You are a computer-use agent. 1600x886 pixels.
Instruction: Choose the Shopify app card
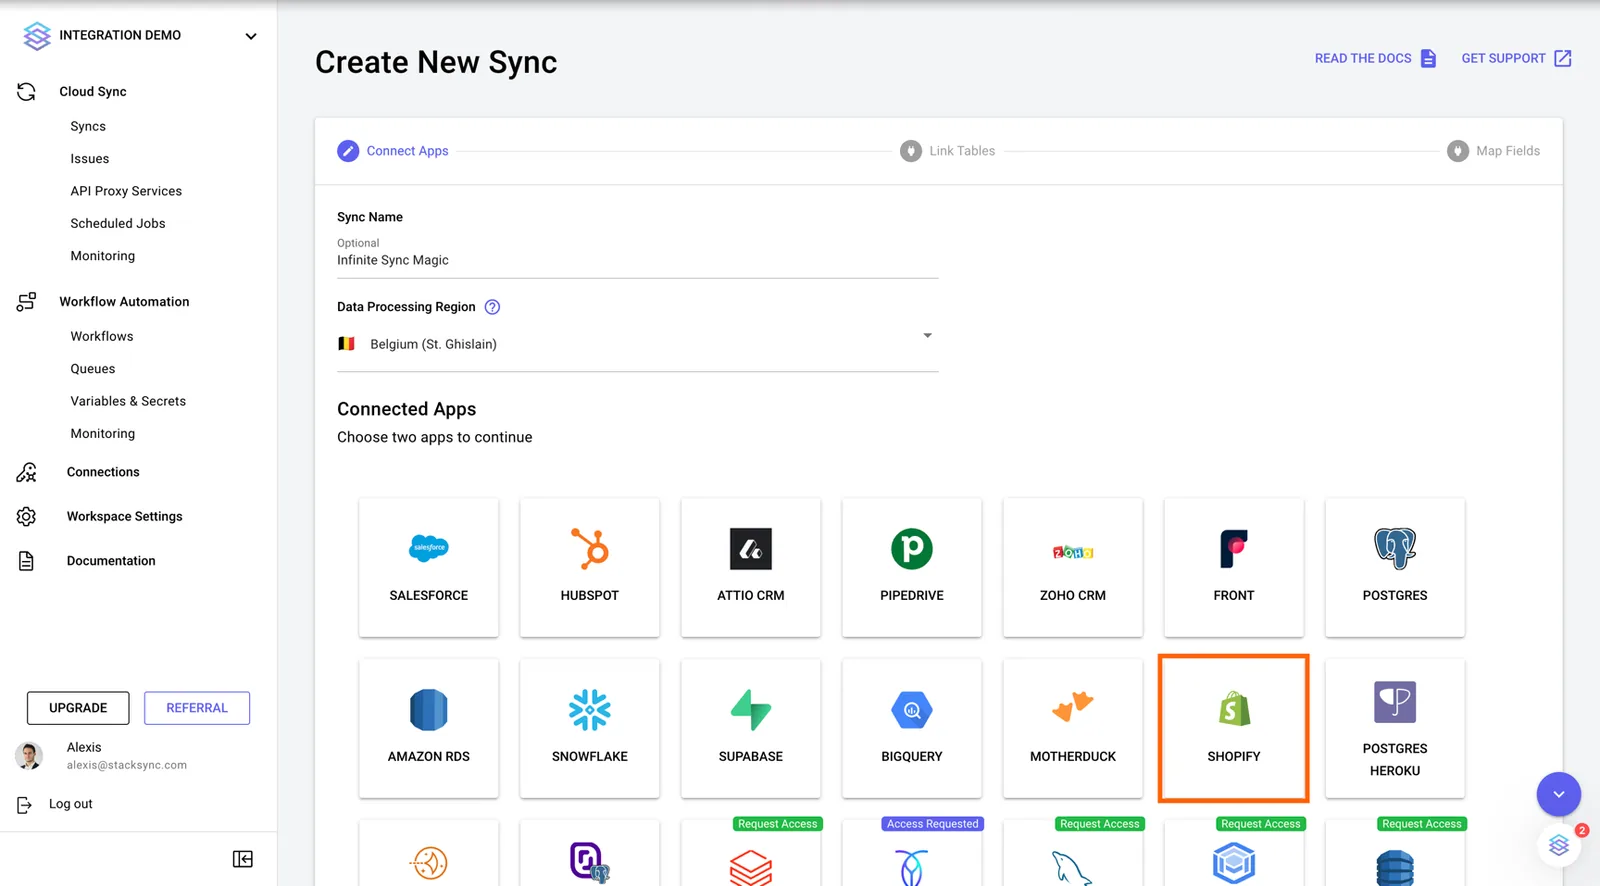[1234, 728]
